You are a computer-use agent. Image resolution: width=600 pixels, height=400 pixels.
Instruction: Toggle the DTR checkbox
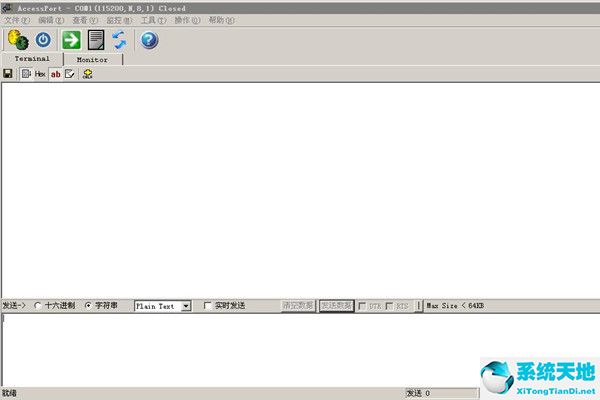point(362,306)
